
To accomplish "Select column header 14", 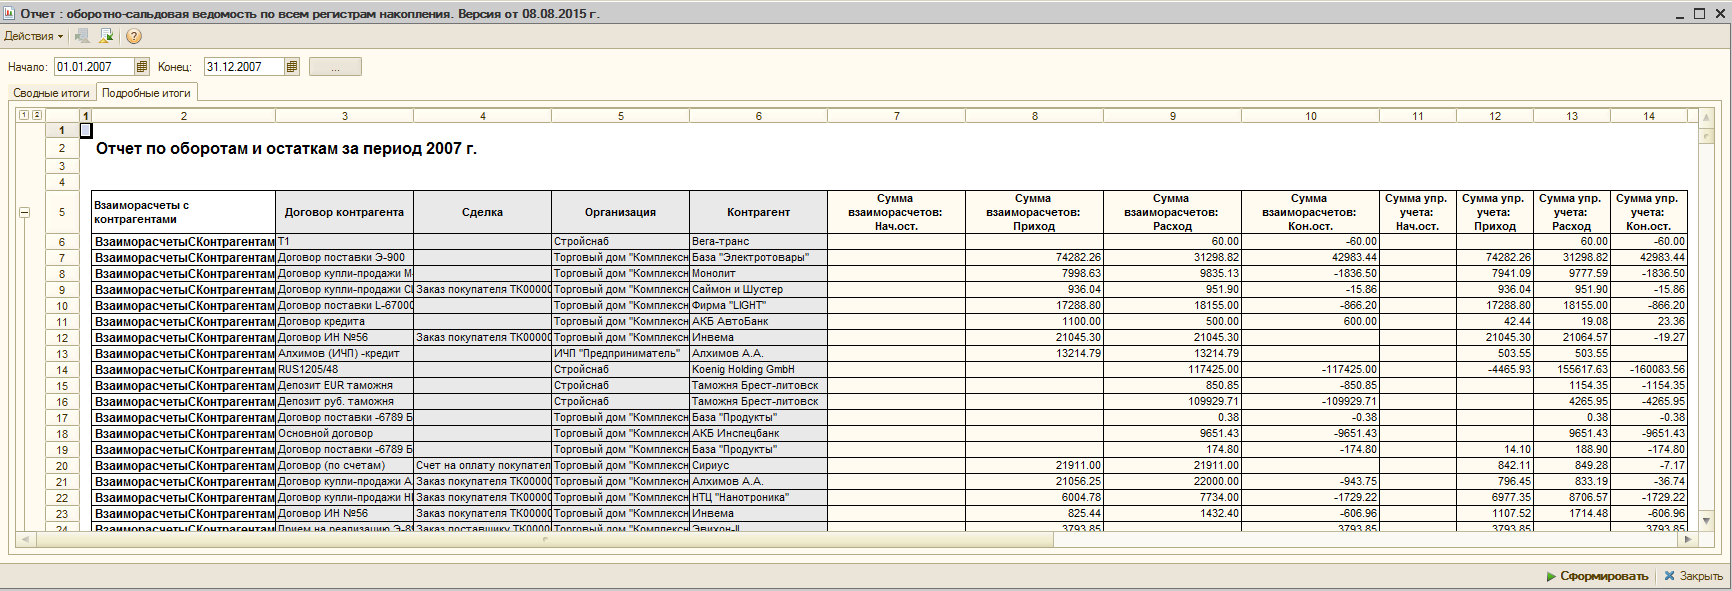I will pyautogui.click(x=1649, y=116).
